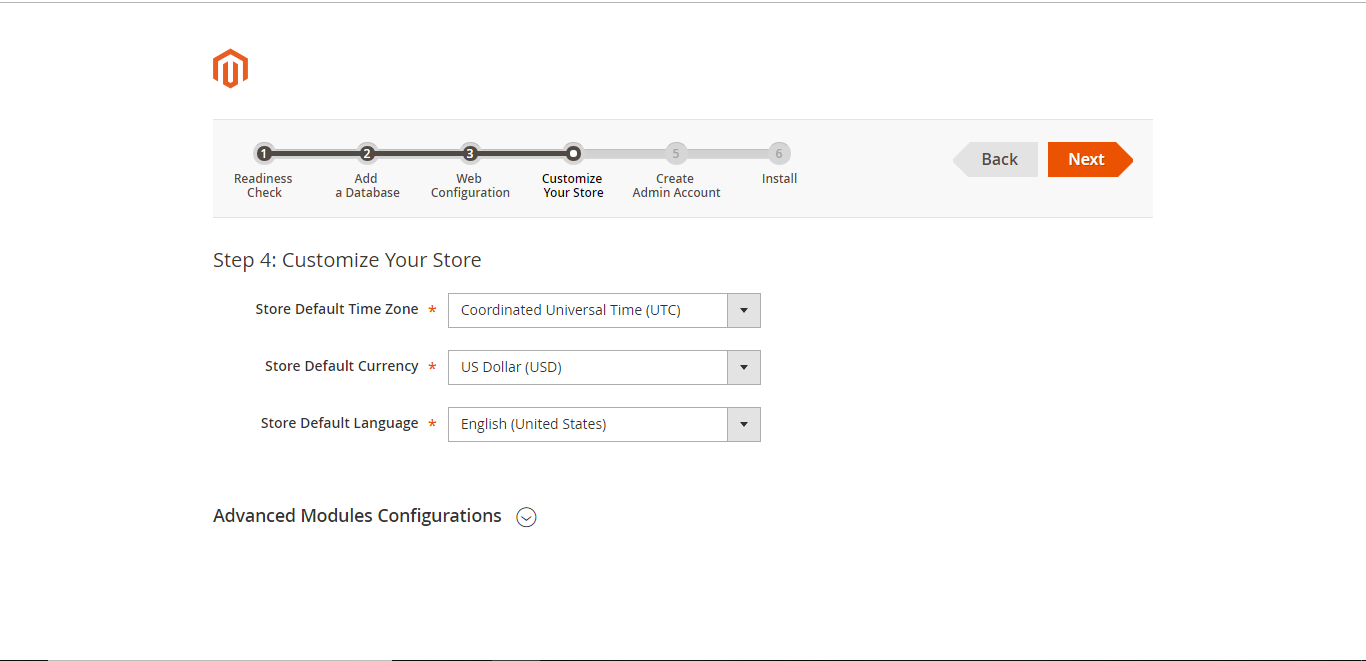Image resolution: width=1366 pixels, height=661 pixels.
Task: Click step 3 Web Configuration circle
Action: coord(470,154)
